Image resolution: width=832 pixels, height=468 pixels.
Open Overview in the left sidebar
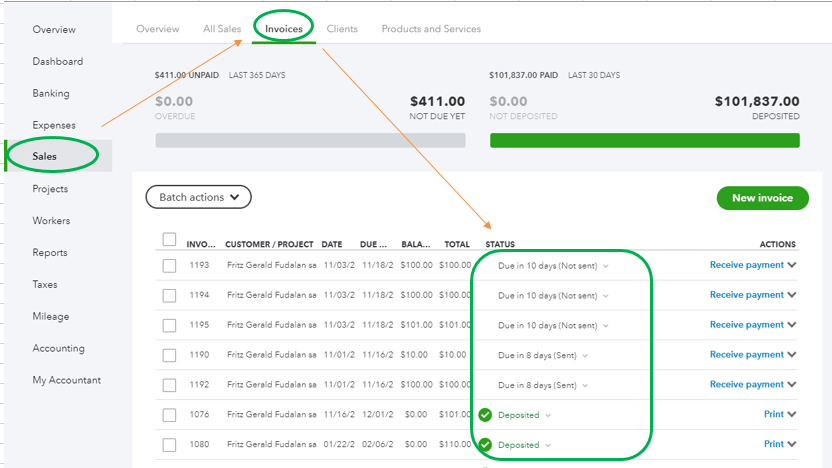[x=54, y=29]
